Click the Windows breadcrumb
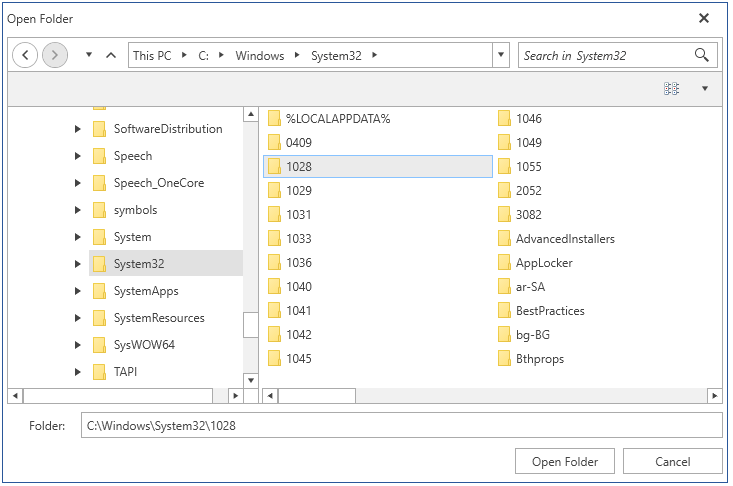Image resolution: width=733 pixels, height=486 pixels. point(259,56)
